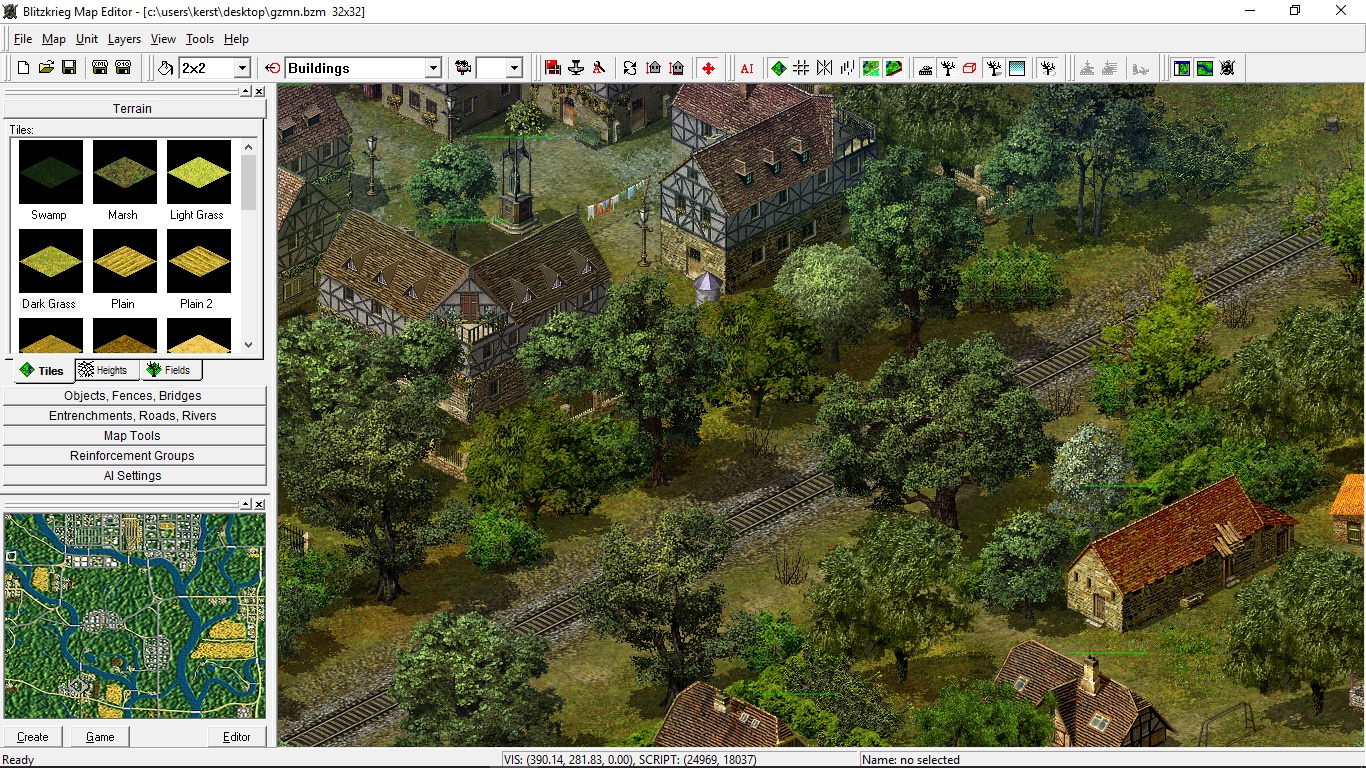Screen dimensions: 1366x768
Task: Click the red 3D box icon
Action: (x=969, y=68)
